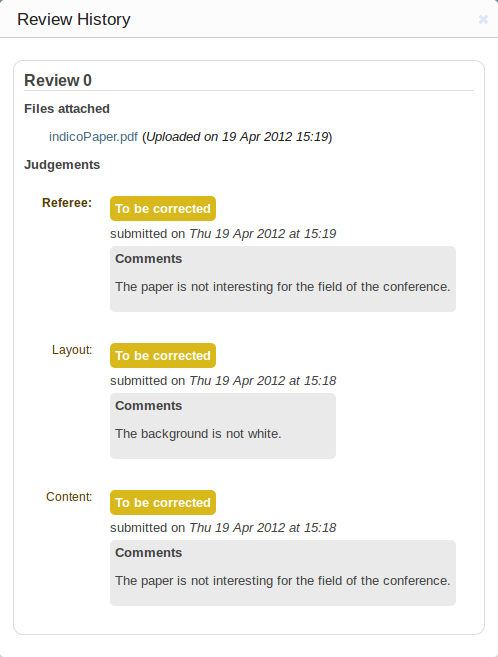
Task: Select the Review History dialog title
Action: point(74,19)
